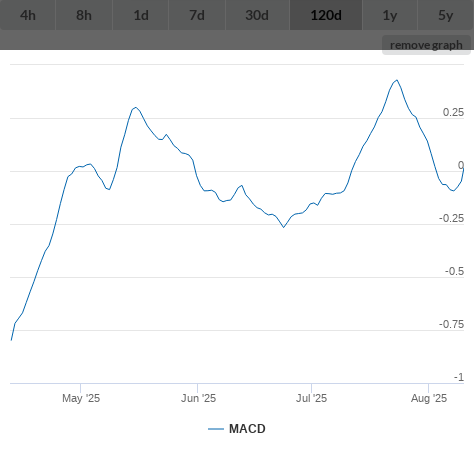Click the May '25 axis label
The width and height of the screenshot is (474, 455).
tap(81, 398)
